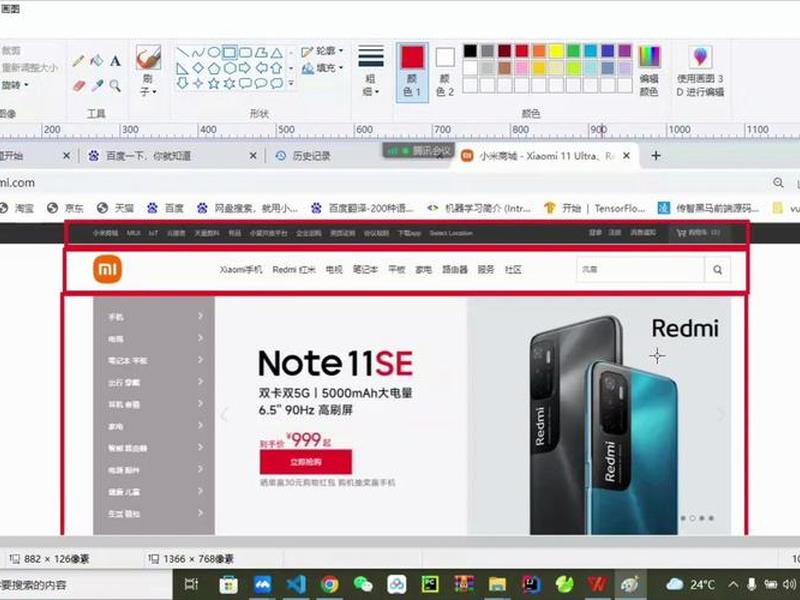Image resolution: width=800 pixels, height=600 pixels.
Task: Choose the Oval shape
Action: [214, 53]
